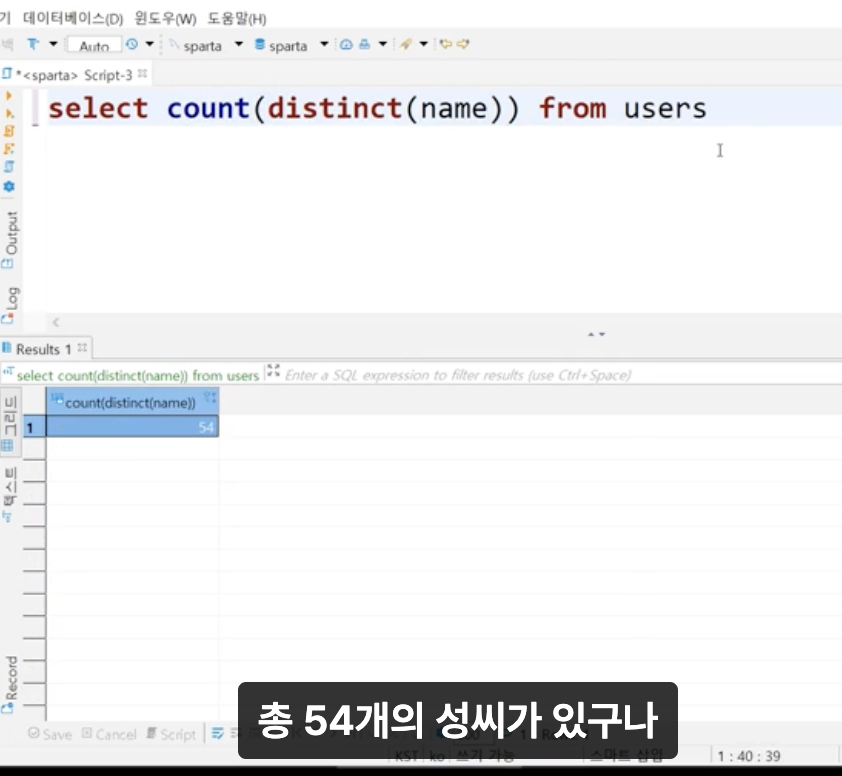
Task: Click explain execution plan icon
Action: (9, 149)
